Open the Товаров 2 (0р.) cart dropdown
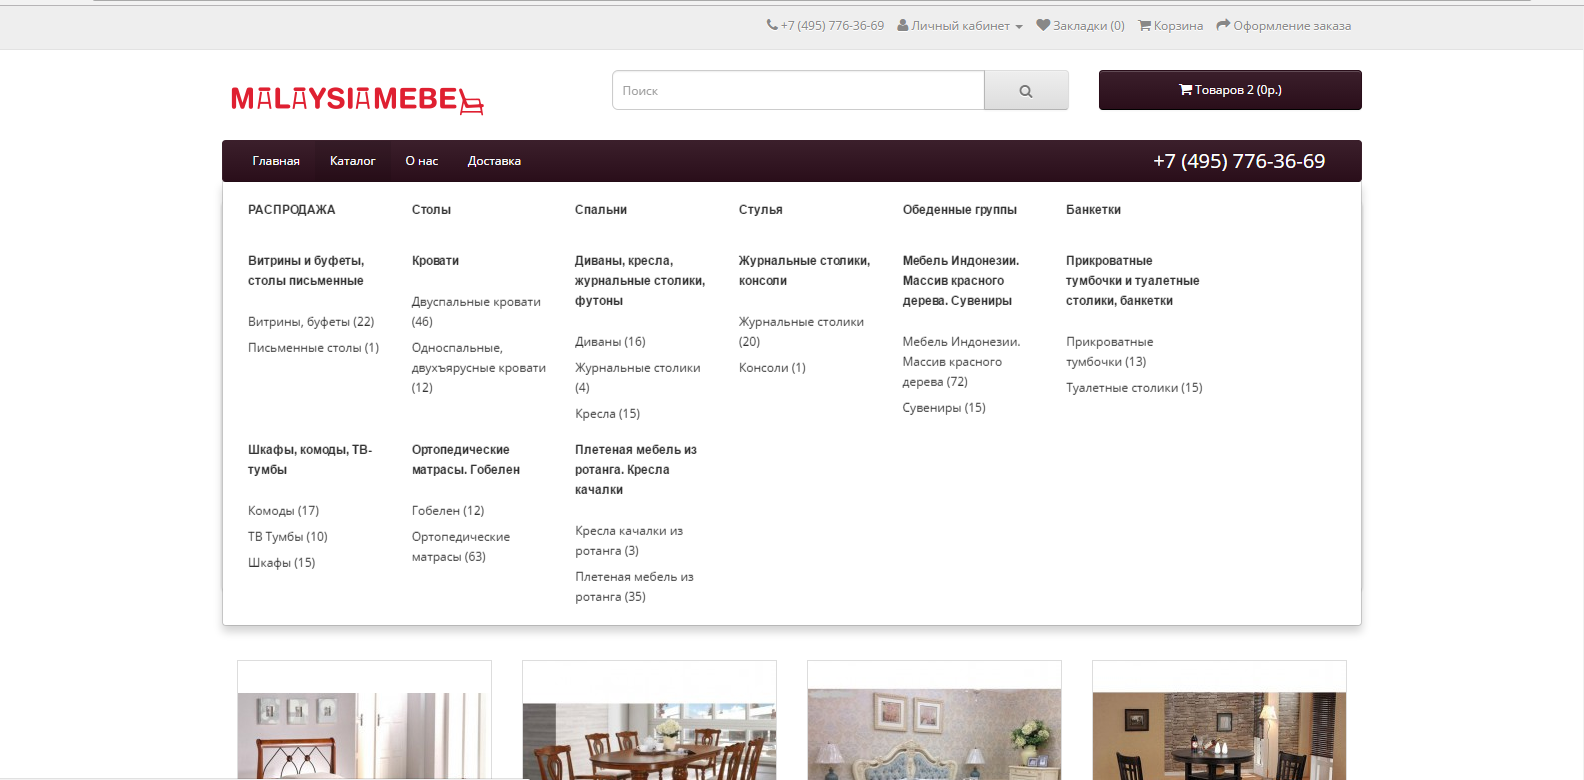Viewport: 1584px width, 780px height. (1230, 90)
